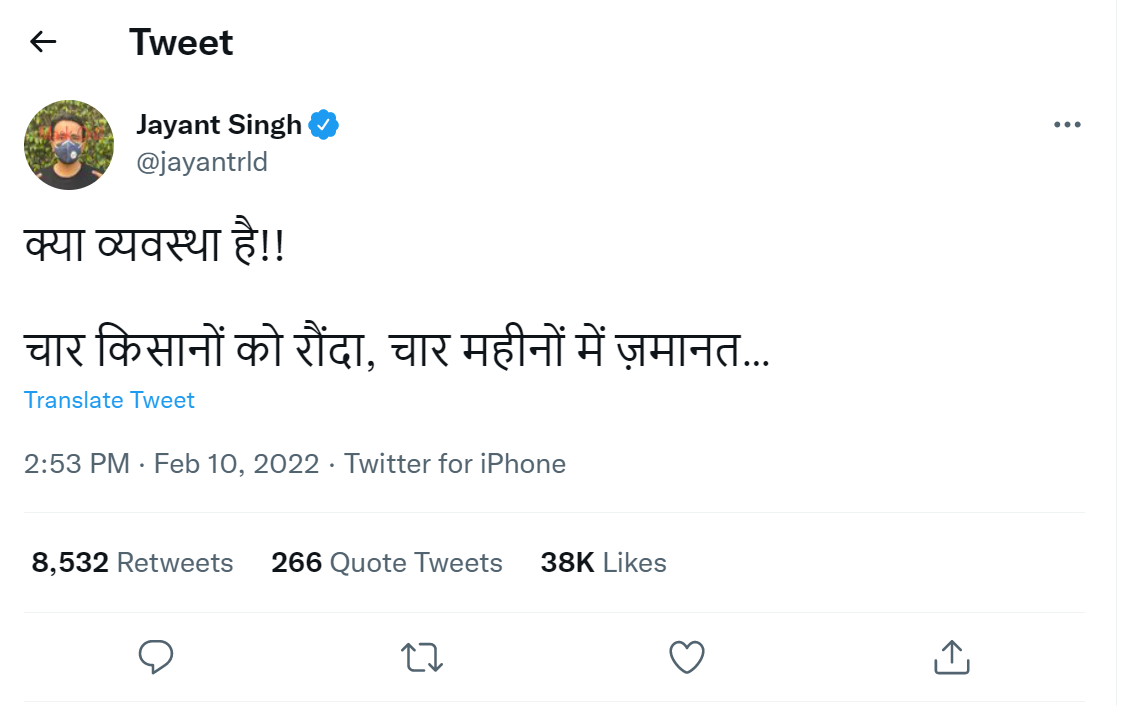Image resolution: width=1124 pixels, height=706 pixels.
Task: Click the Twitter for iPhone source label
Action: 455,463
